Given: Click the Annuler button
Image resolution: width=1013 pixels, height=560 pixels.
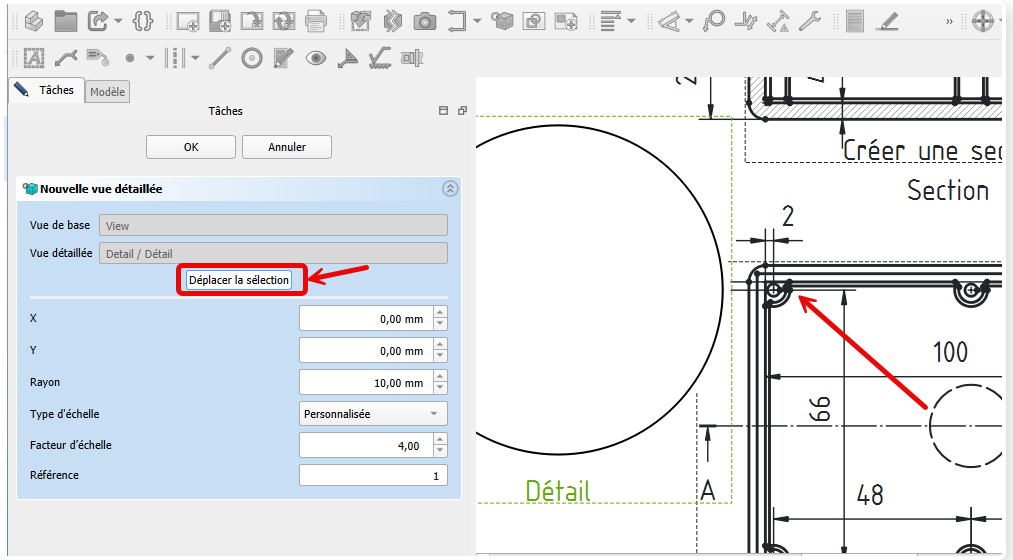Looking at the screenshot, I should coord(287,147).
